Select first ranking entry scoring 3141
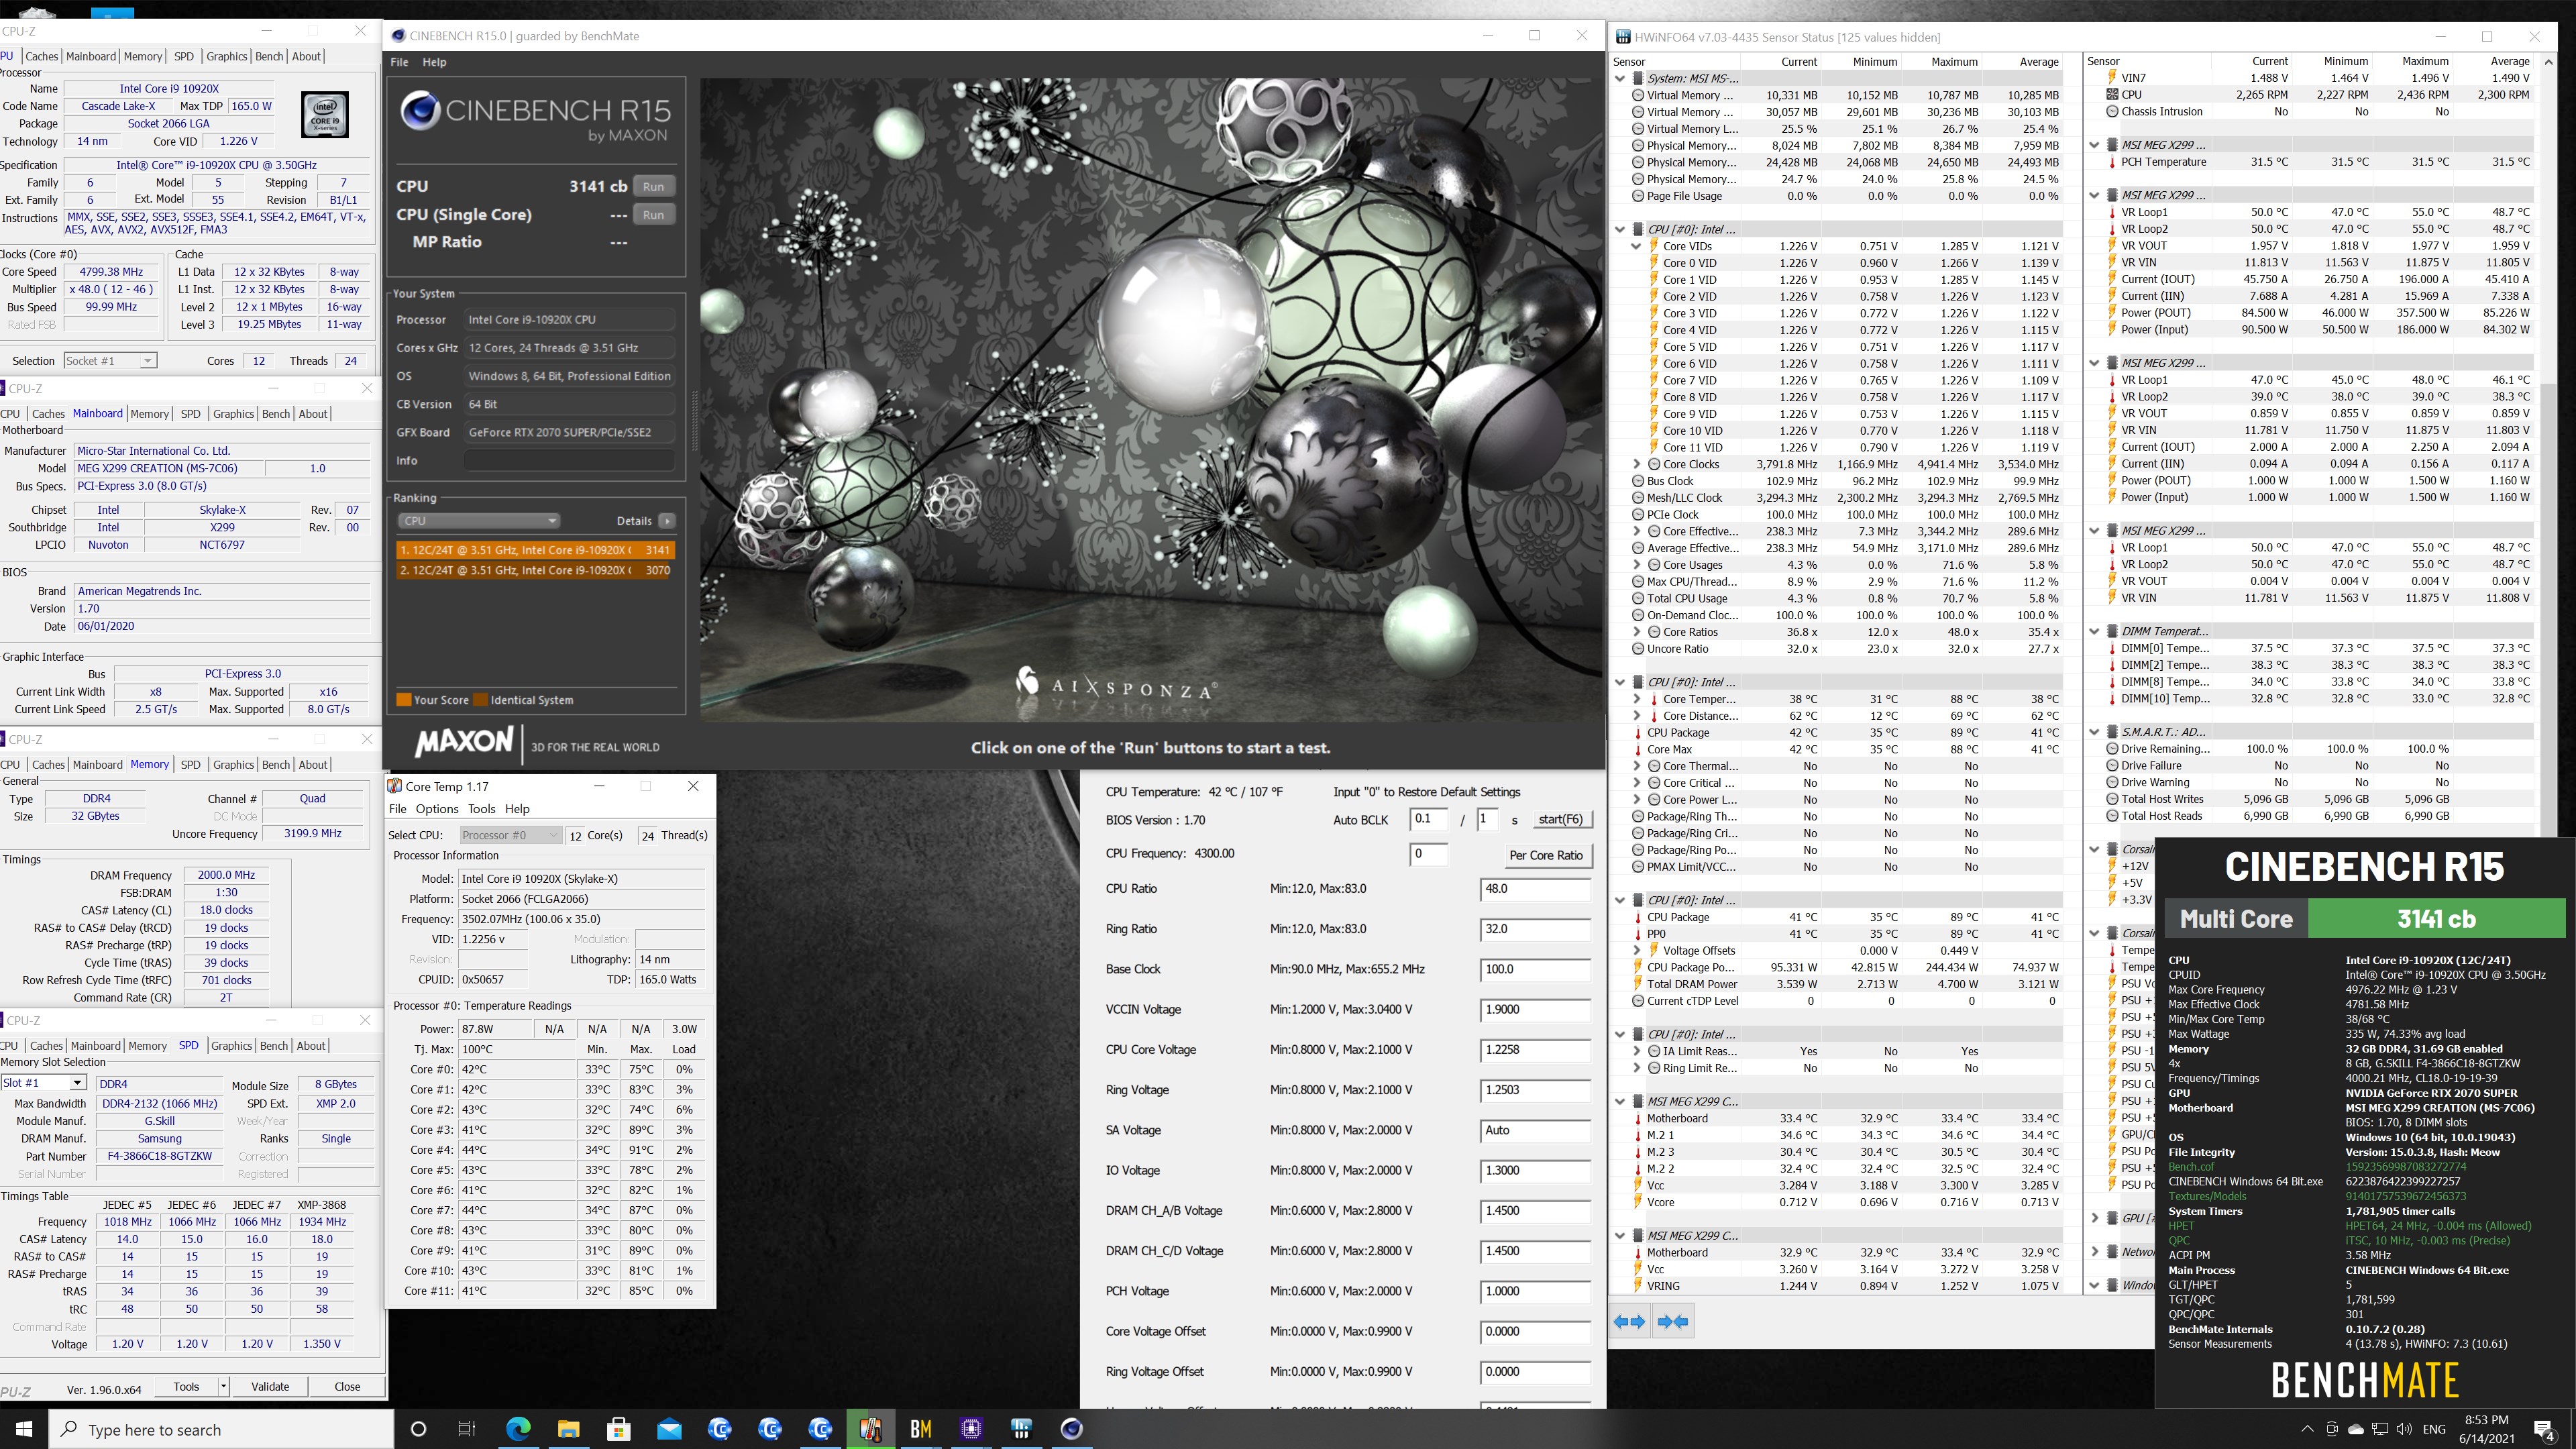Viewport: 2576px width, 1449px height. (x=535, y=550)
